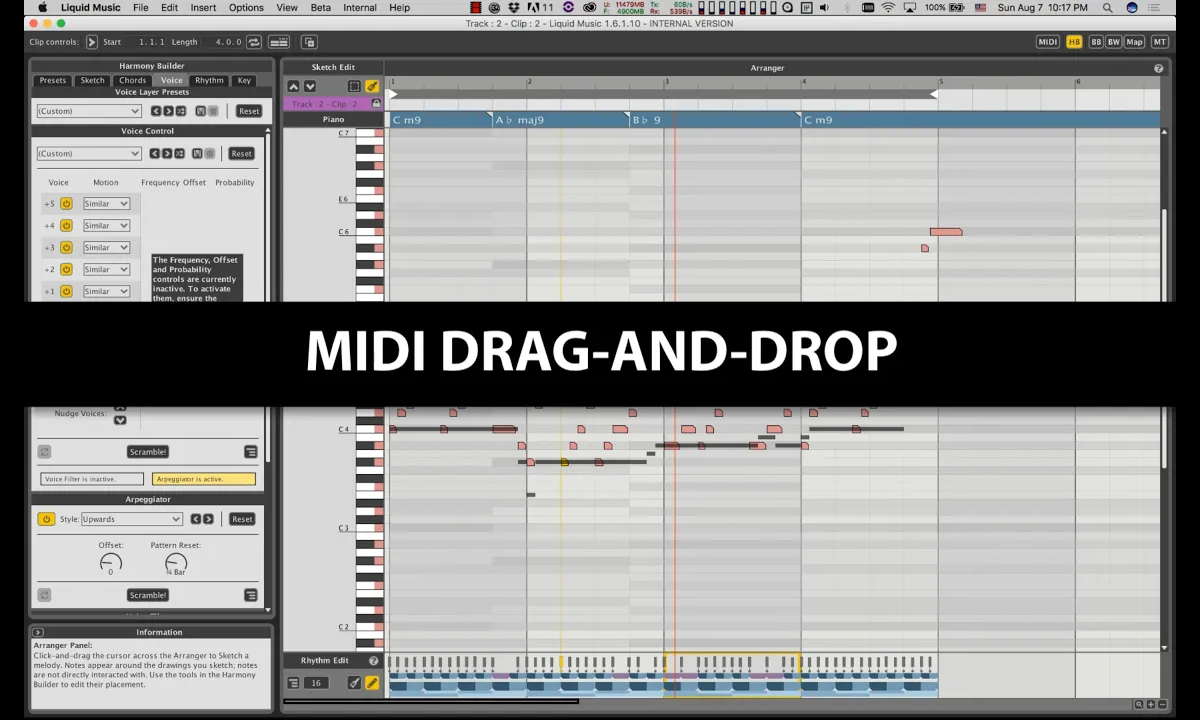
Task: Click the duplicate clip icon in clip controls
Action: (x=309, y=42)
